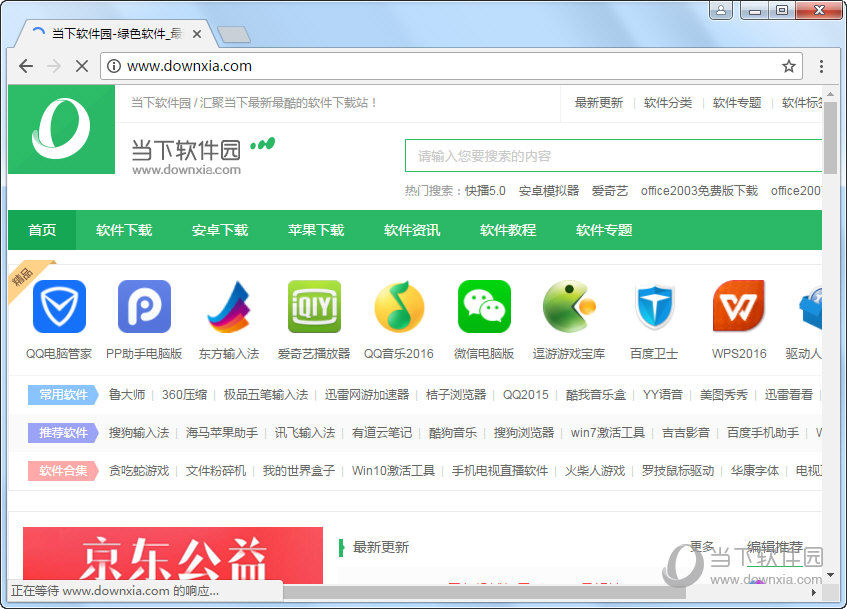
Task: Open 软件专题 top header link
Action: tap(737, 103)
